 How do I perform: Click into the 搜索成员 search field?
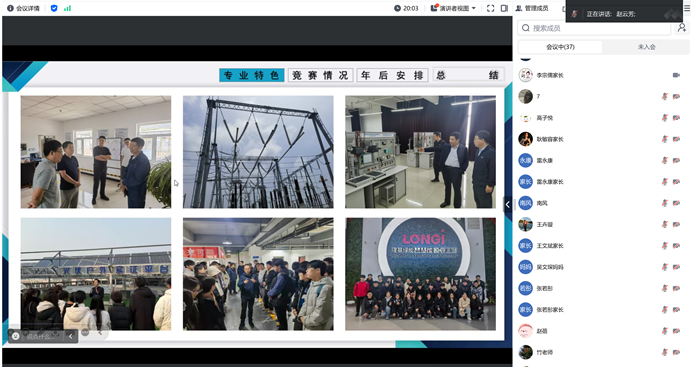[594, 28]
